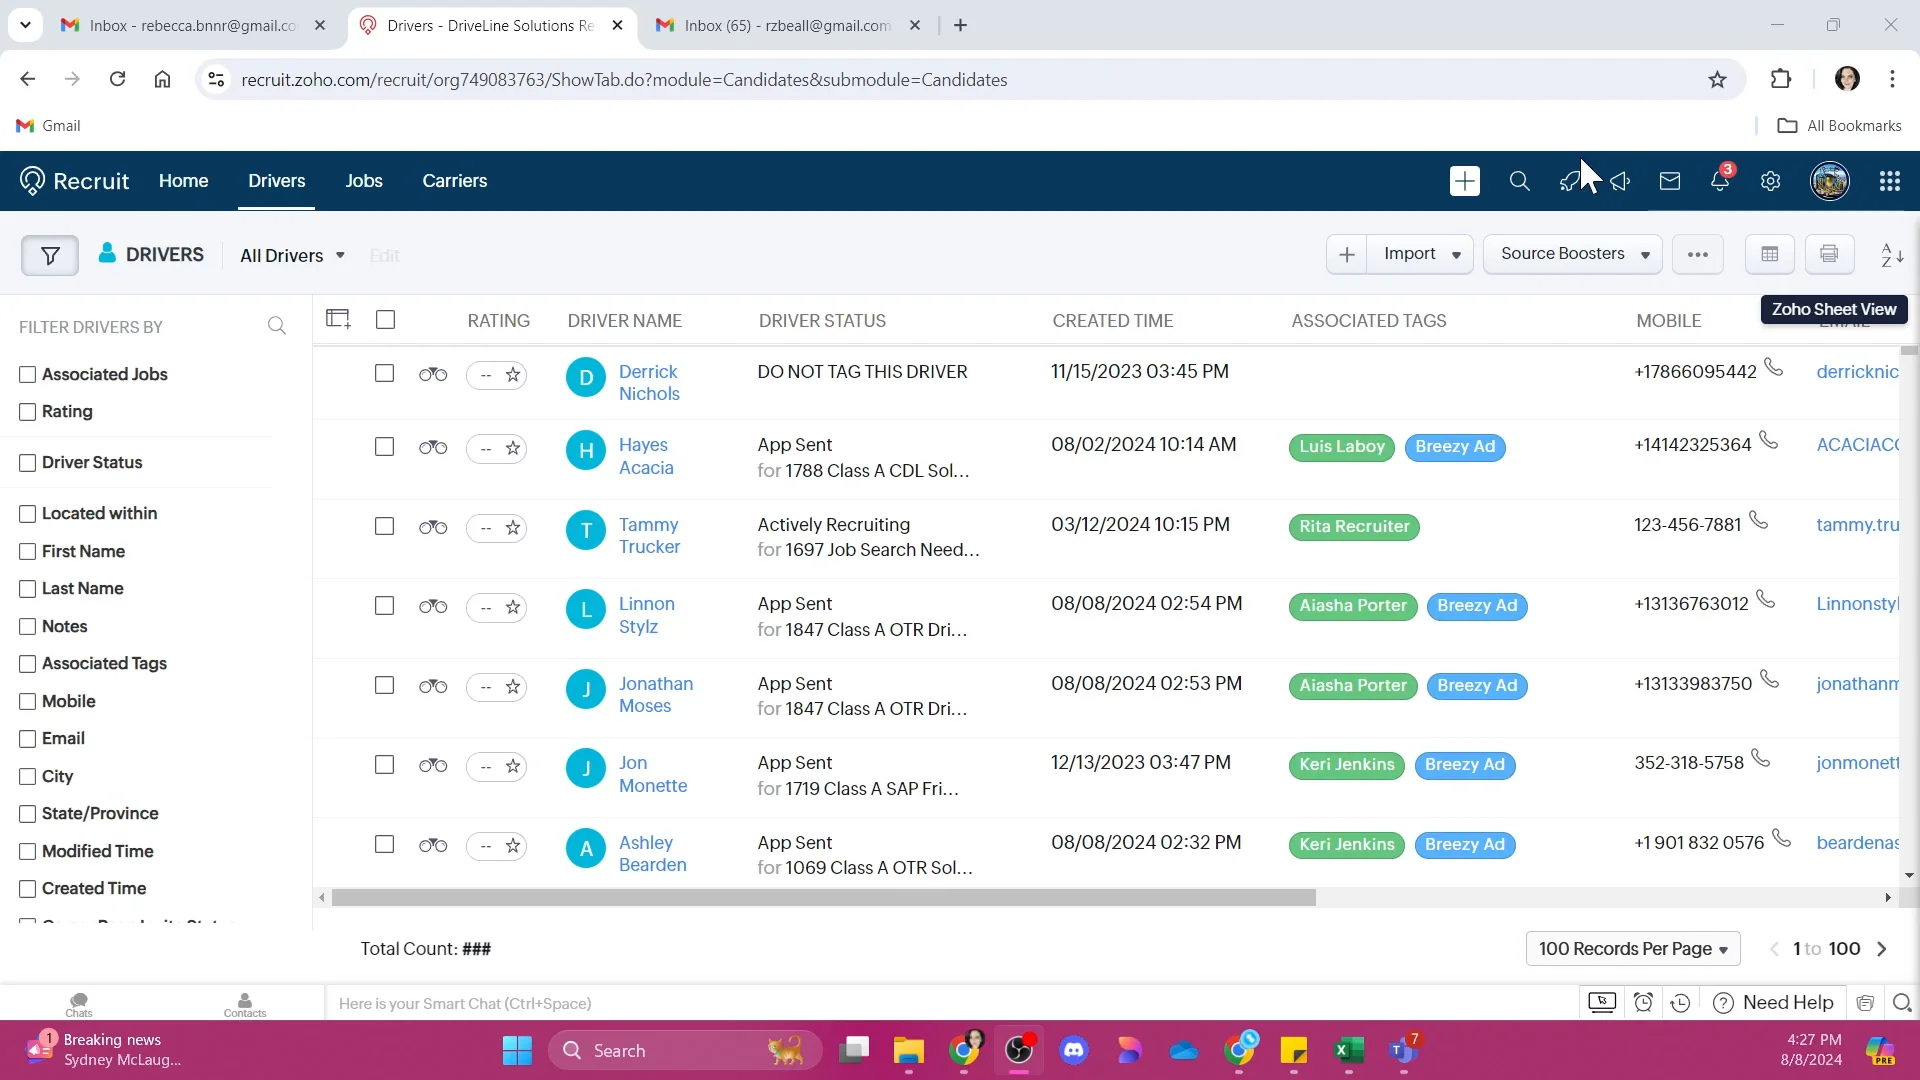Open Ashley Bearden driver link
The image size is (1920, 1080).
[652, 854]
